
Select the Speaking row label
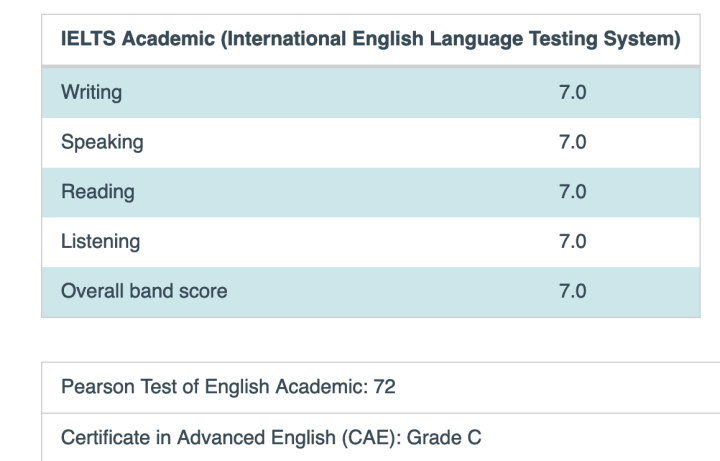tap(102, 142)
